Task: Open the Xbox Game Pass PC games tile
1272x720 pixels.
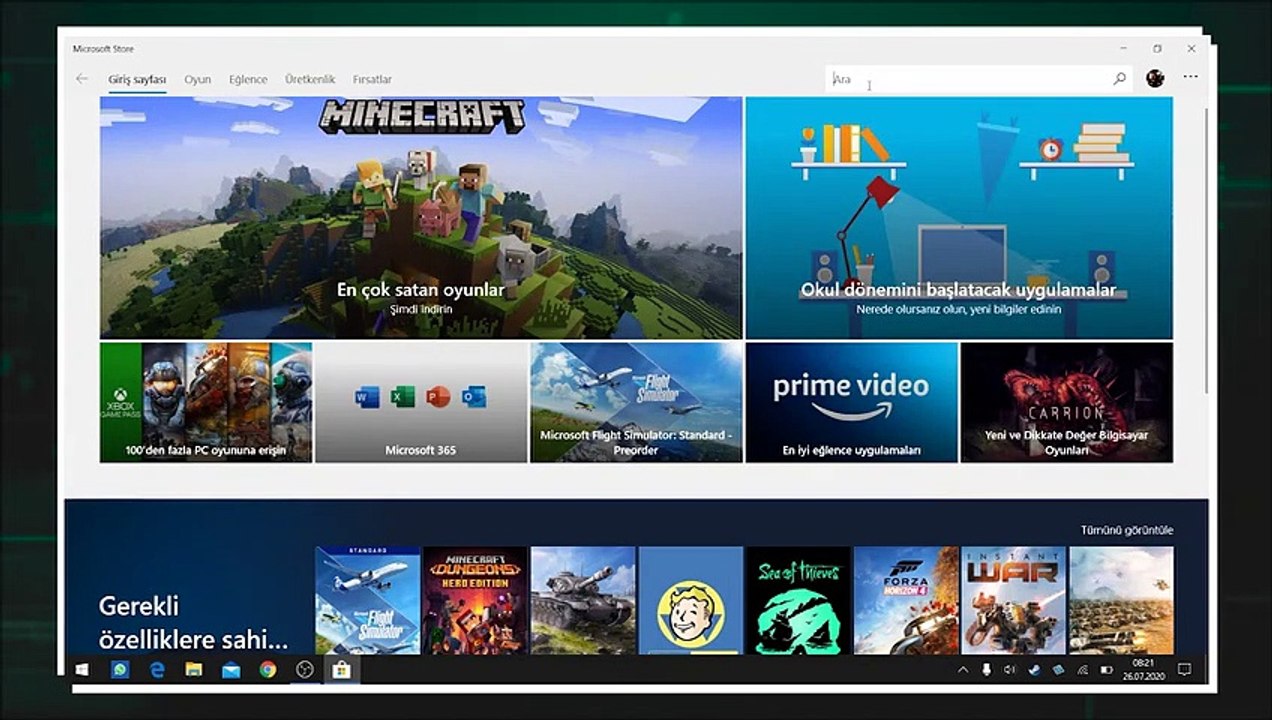Action: click(206, 402)
